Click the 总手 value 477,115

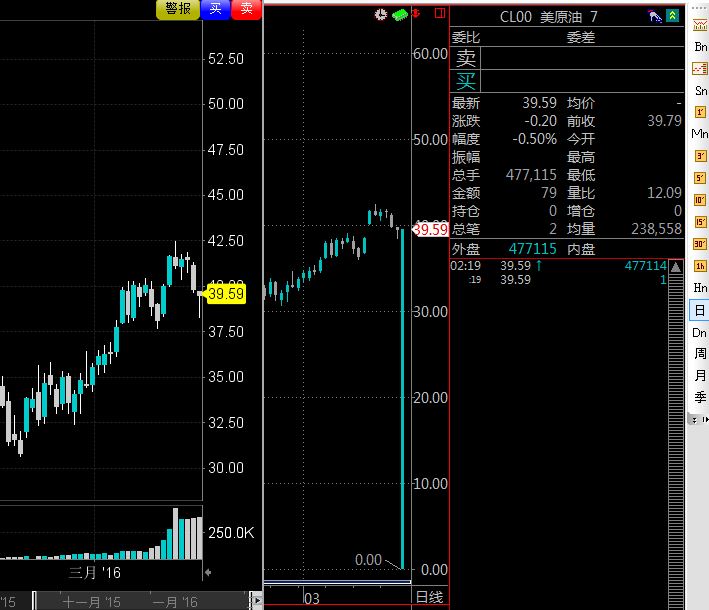[x=531, y=175]
